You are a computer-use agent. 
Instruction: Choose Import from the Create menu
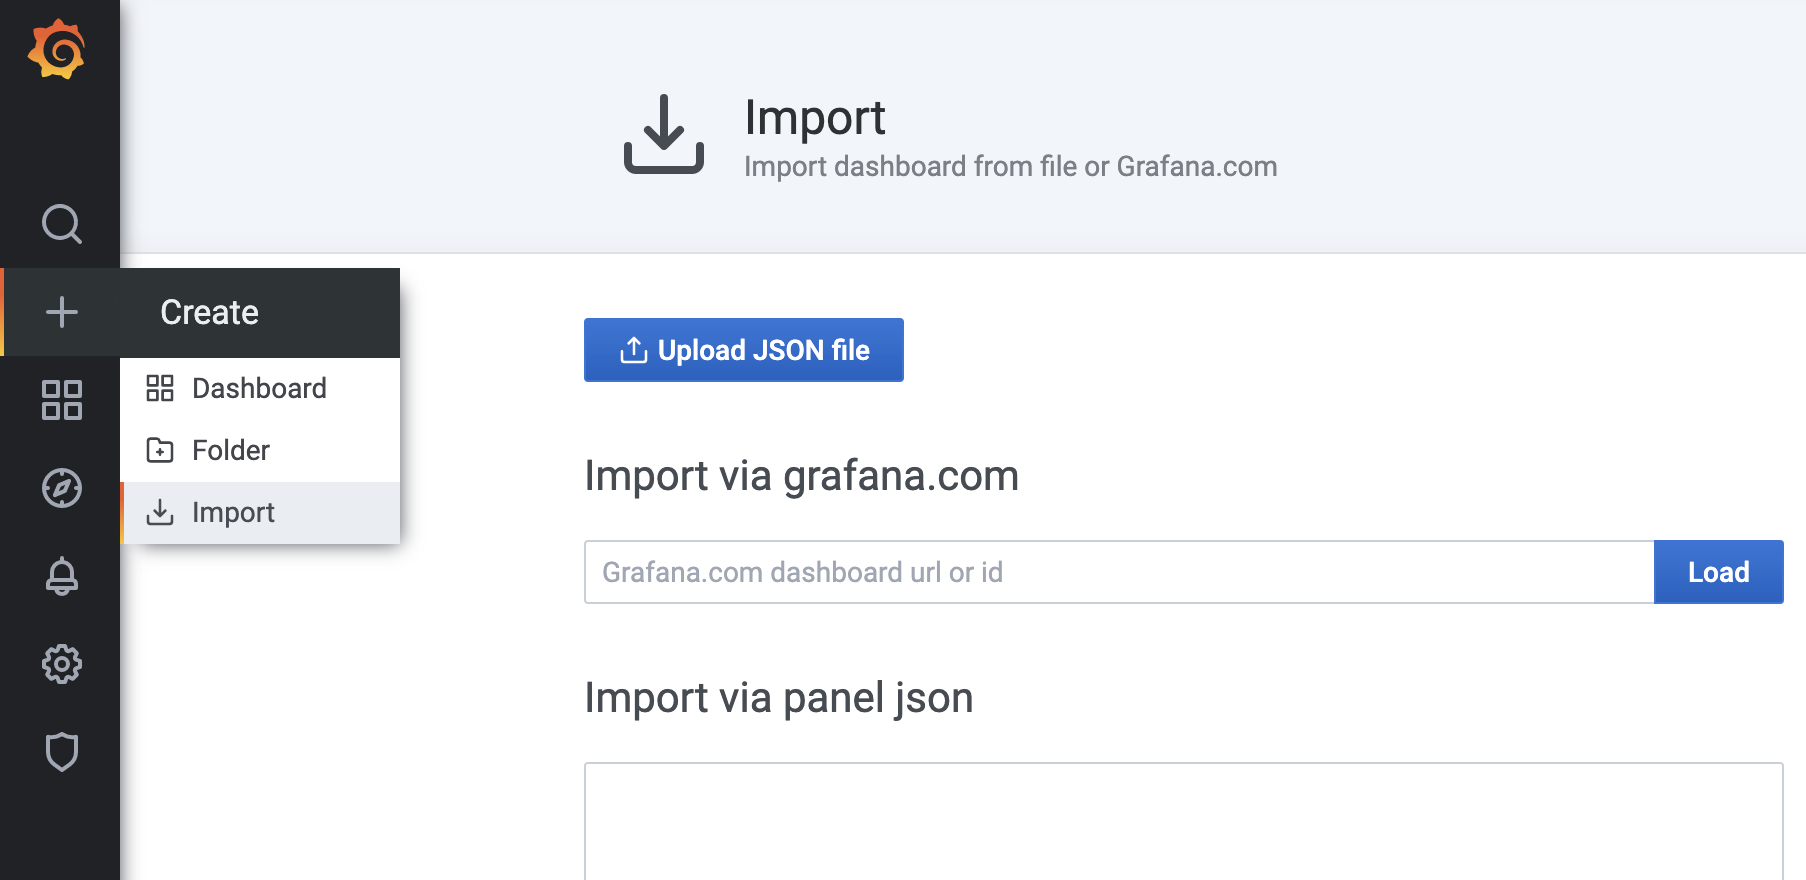[260, 513]
